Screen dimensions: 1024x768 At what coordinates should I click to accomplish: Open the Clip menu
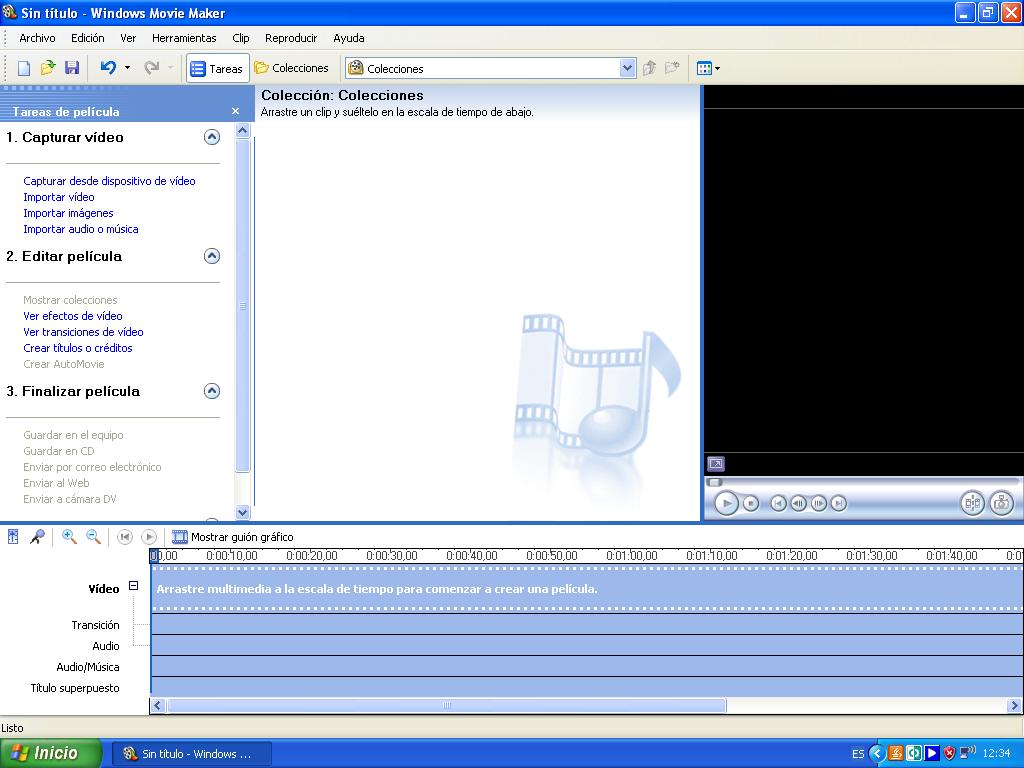point(240,38)
